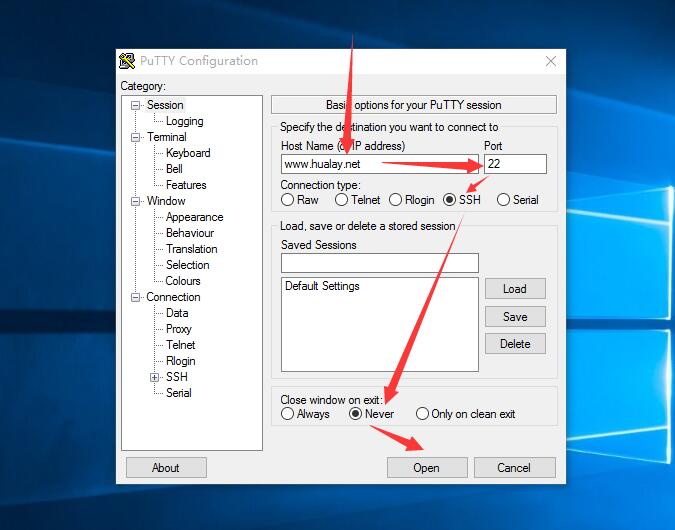Open the Terminal category
675x530 pixels.
[x=167, y=137]
